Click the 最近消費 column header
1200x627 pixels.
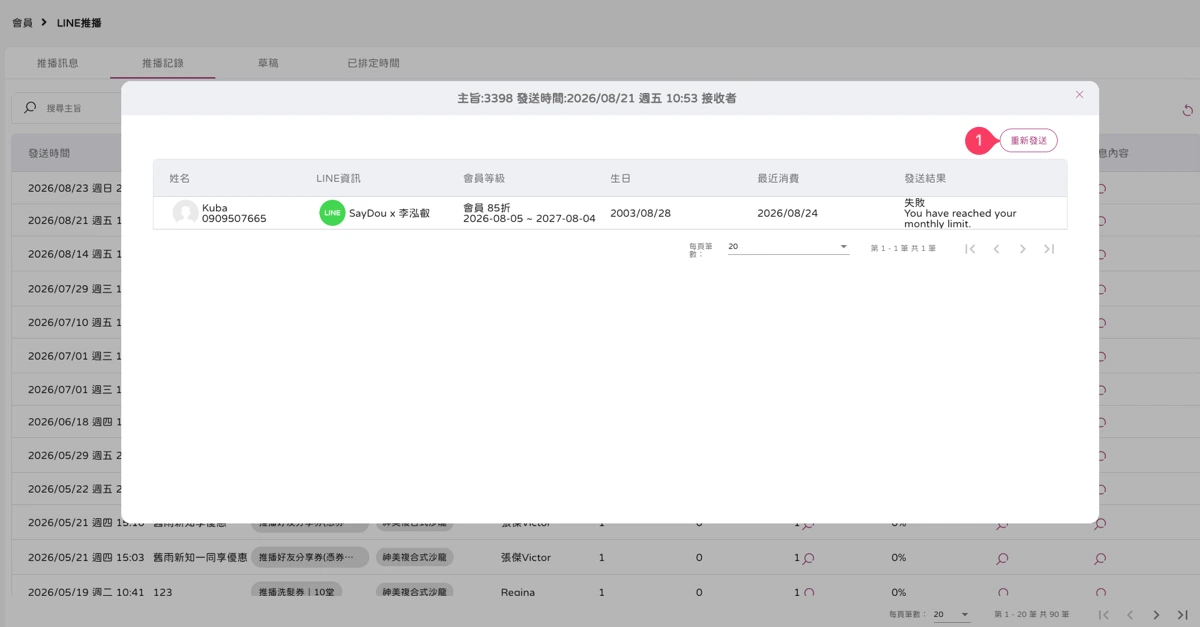click(778, 178)
